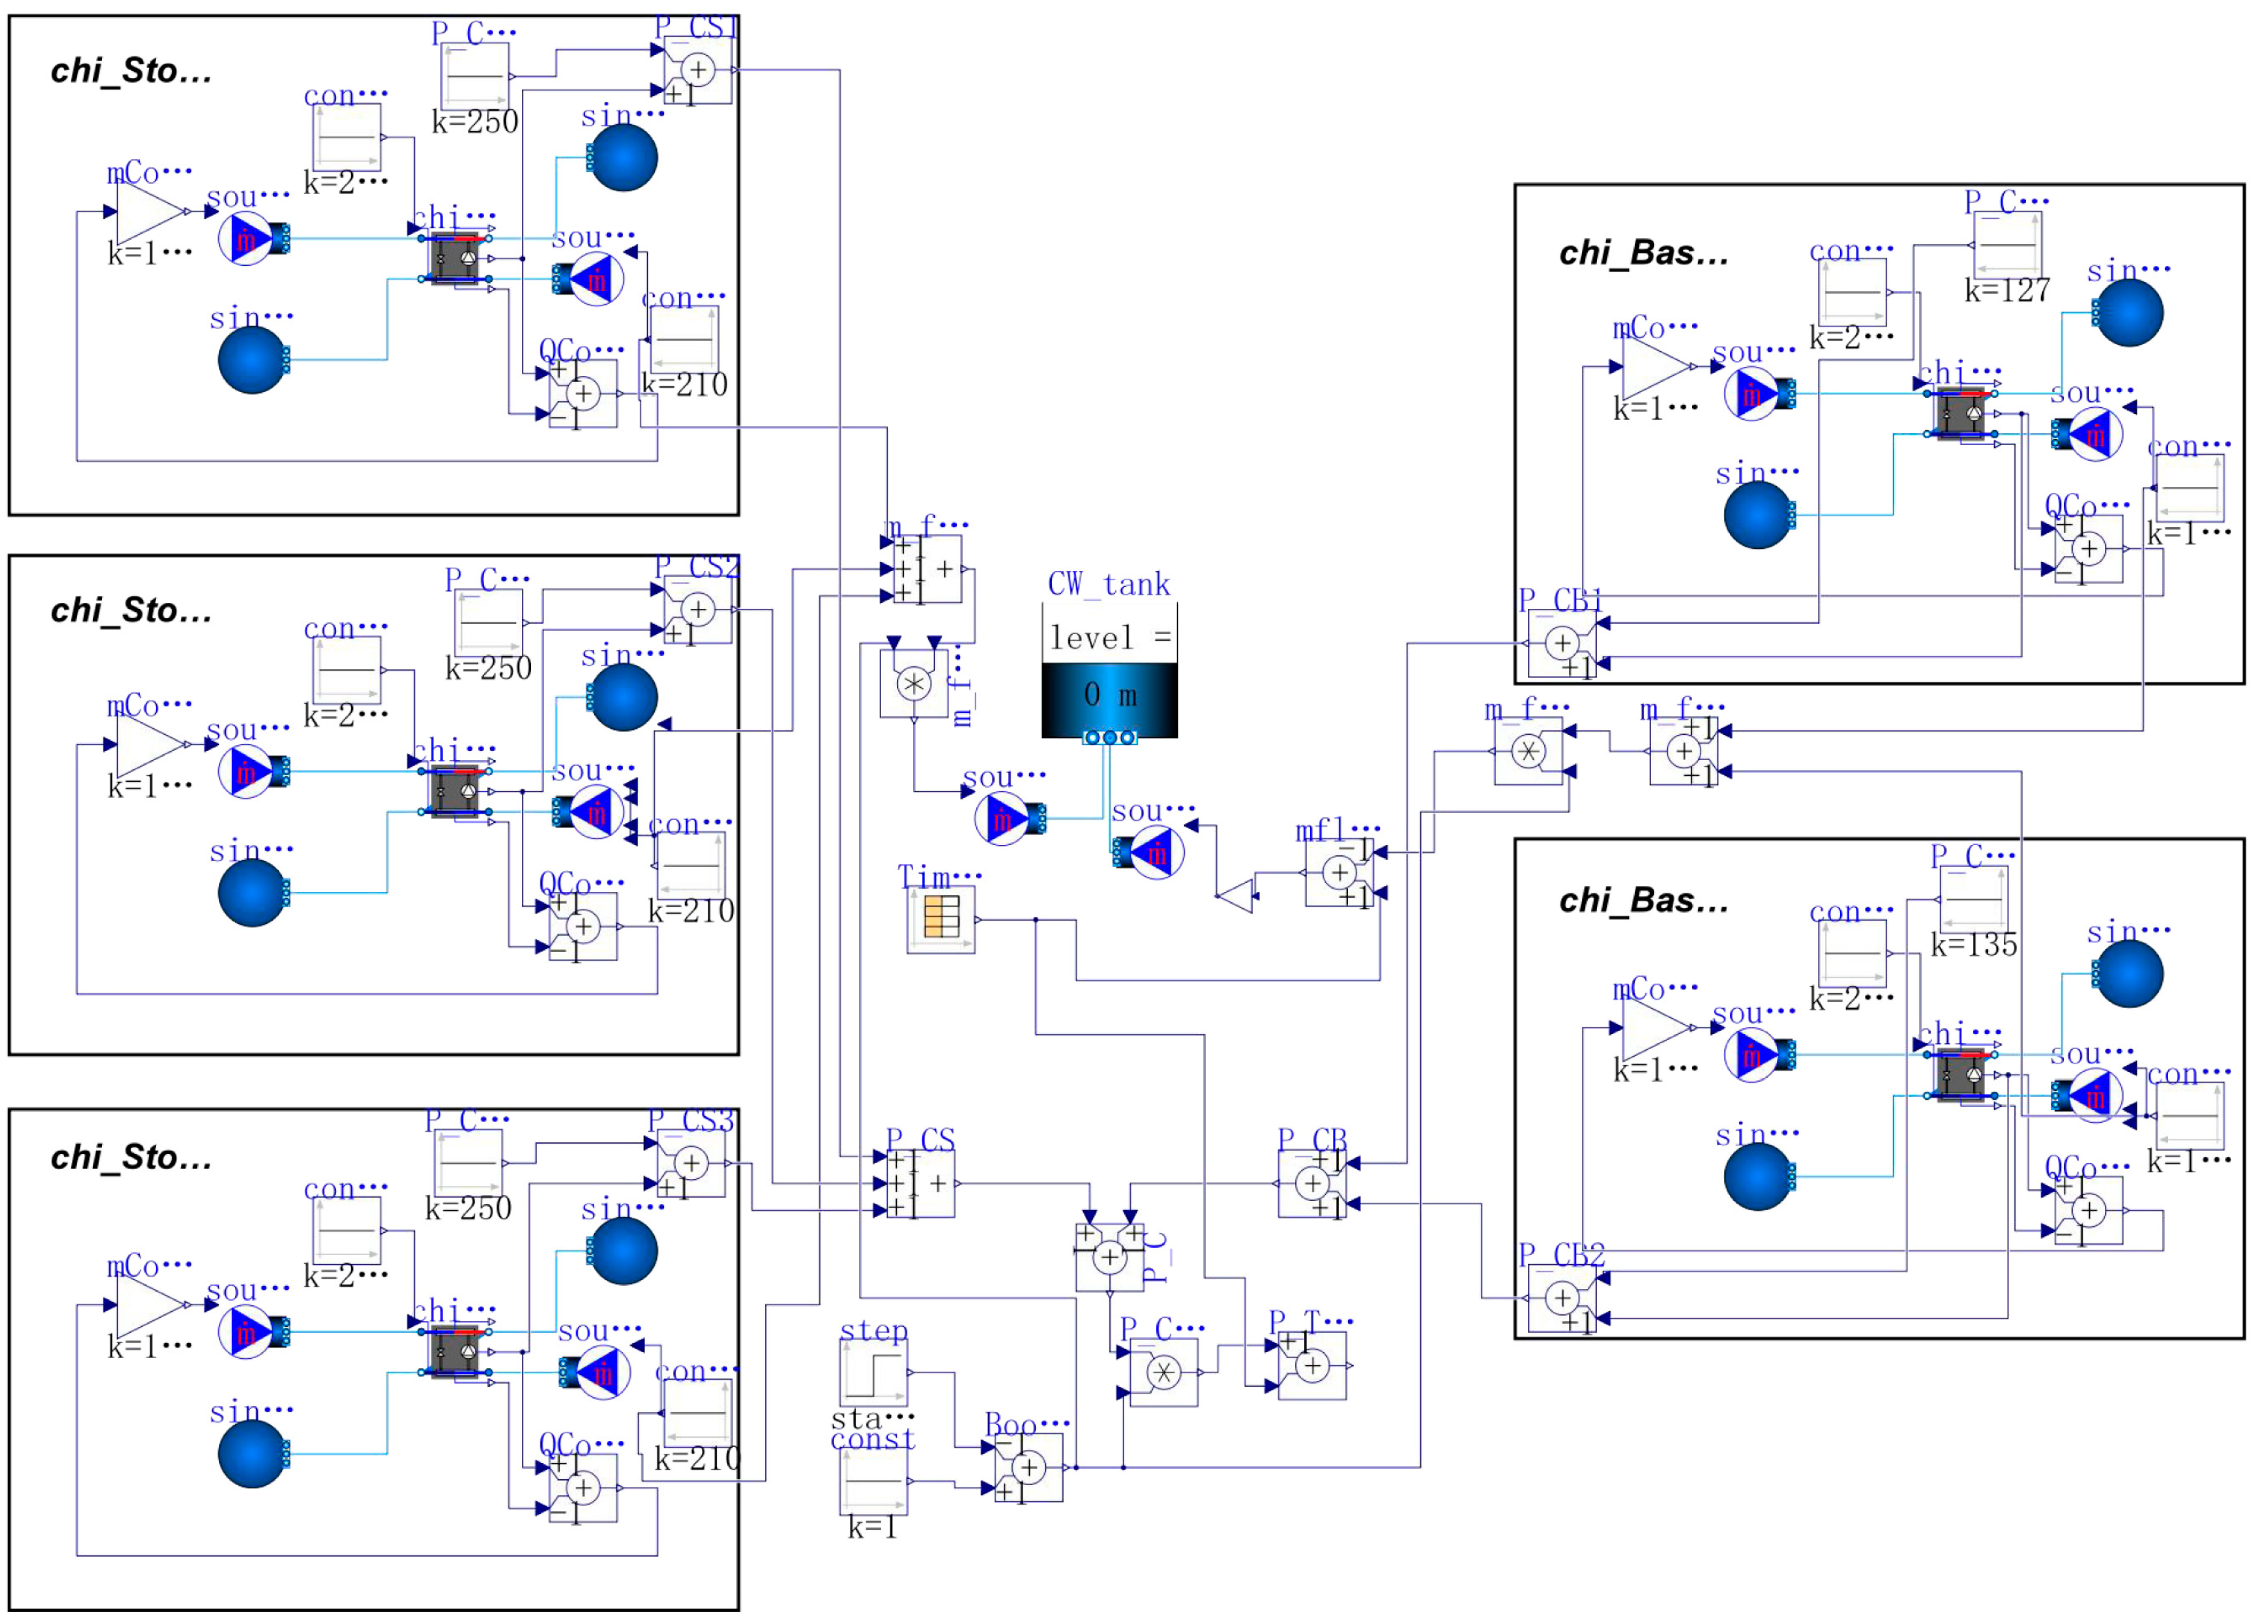Viewport: 2268px width, 1624px height.
Task: Select the P_CS2 add block
Action: tap(697, 609)
